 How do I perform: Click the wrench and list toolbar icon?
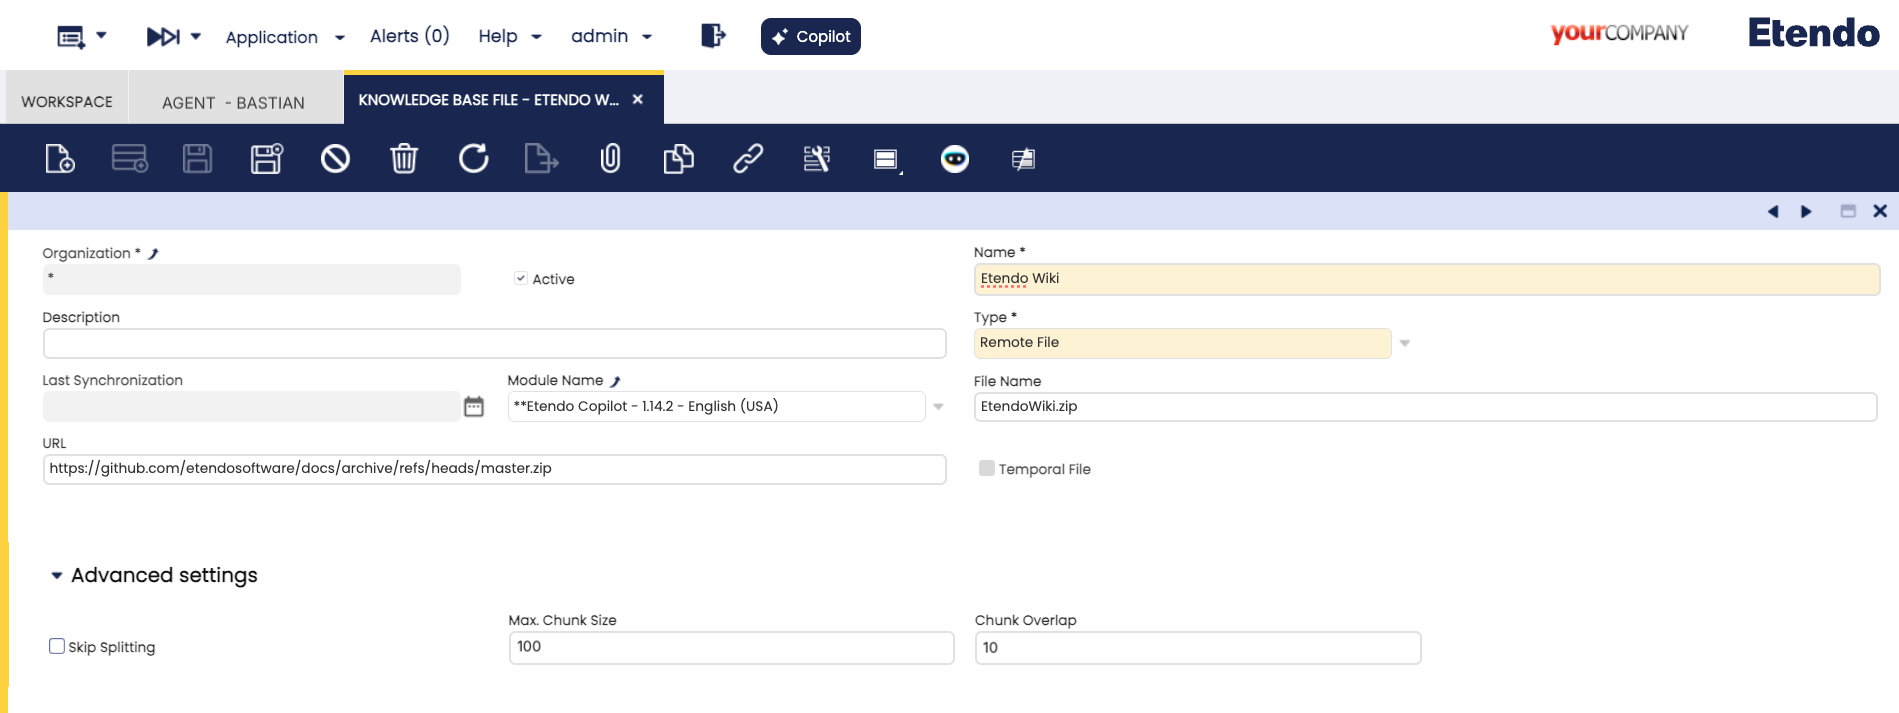tap(817, 158)
